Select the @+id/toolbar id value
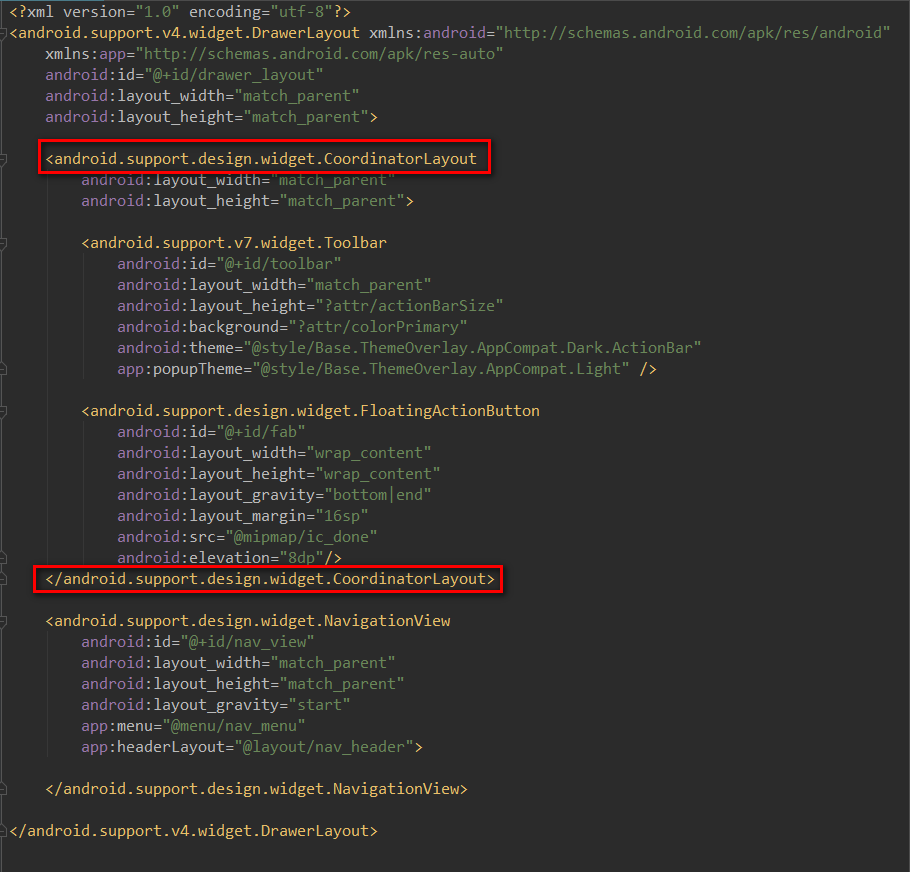This screenshot has width=910, height=872. (279, 264)
